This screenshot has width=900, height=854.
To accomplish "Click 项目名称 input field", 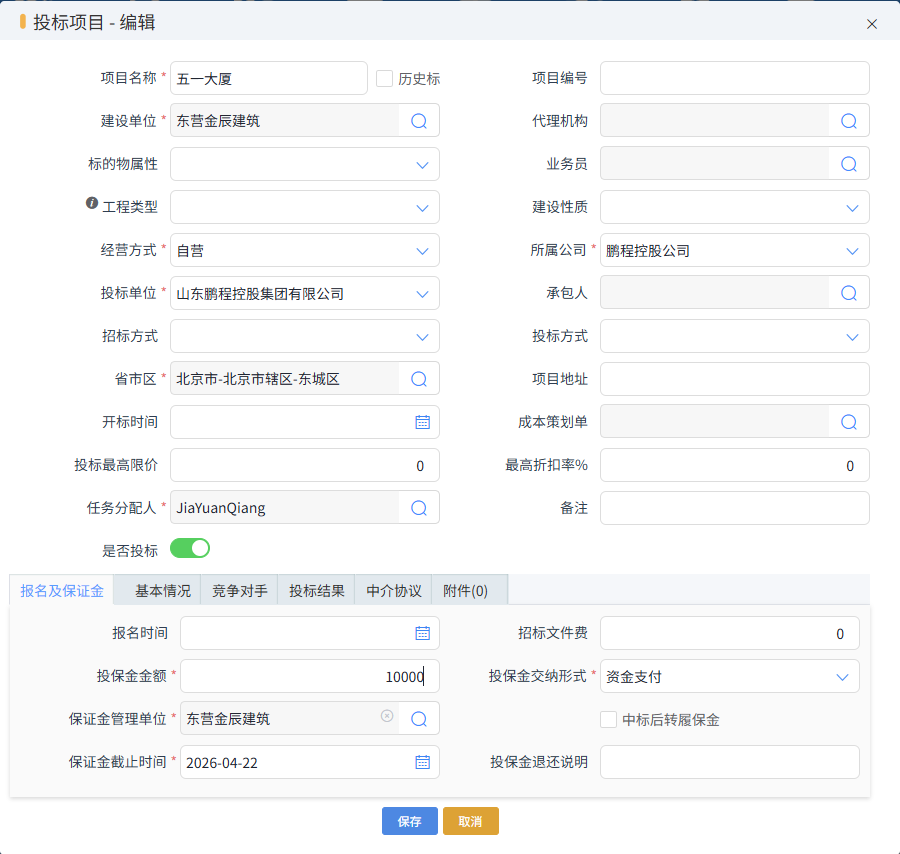I will click(x=269, y=78).
